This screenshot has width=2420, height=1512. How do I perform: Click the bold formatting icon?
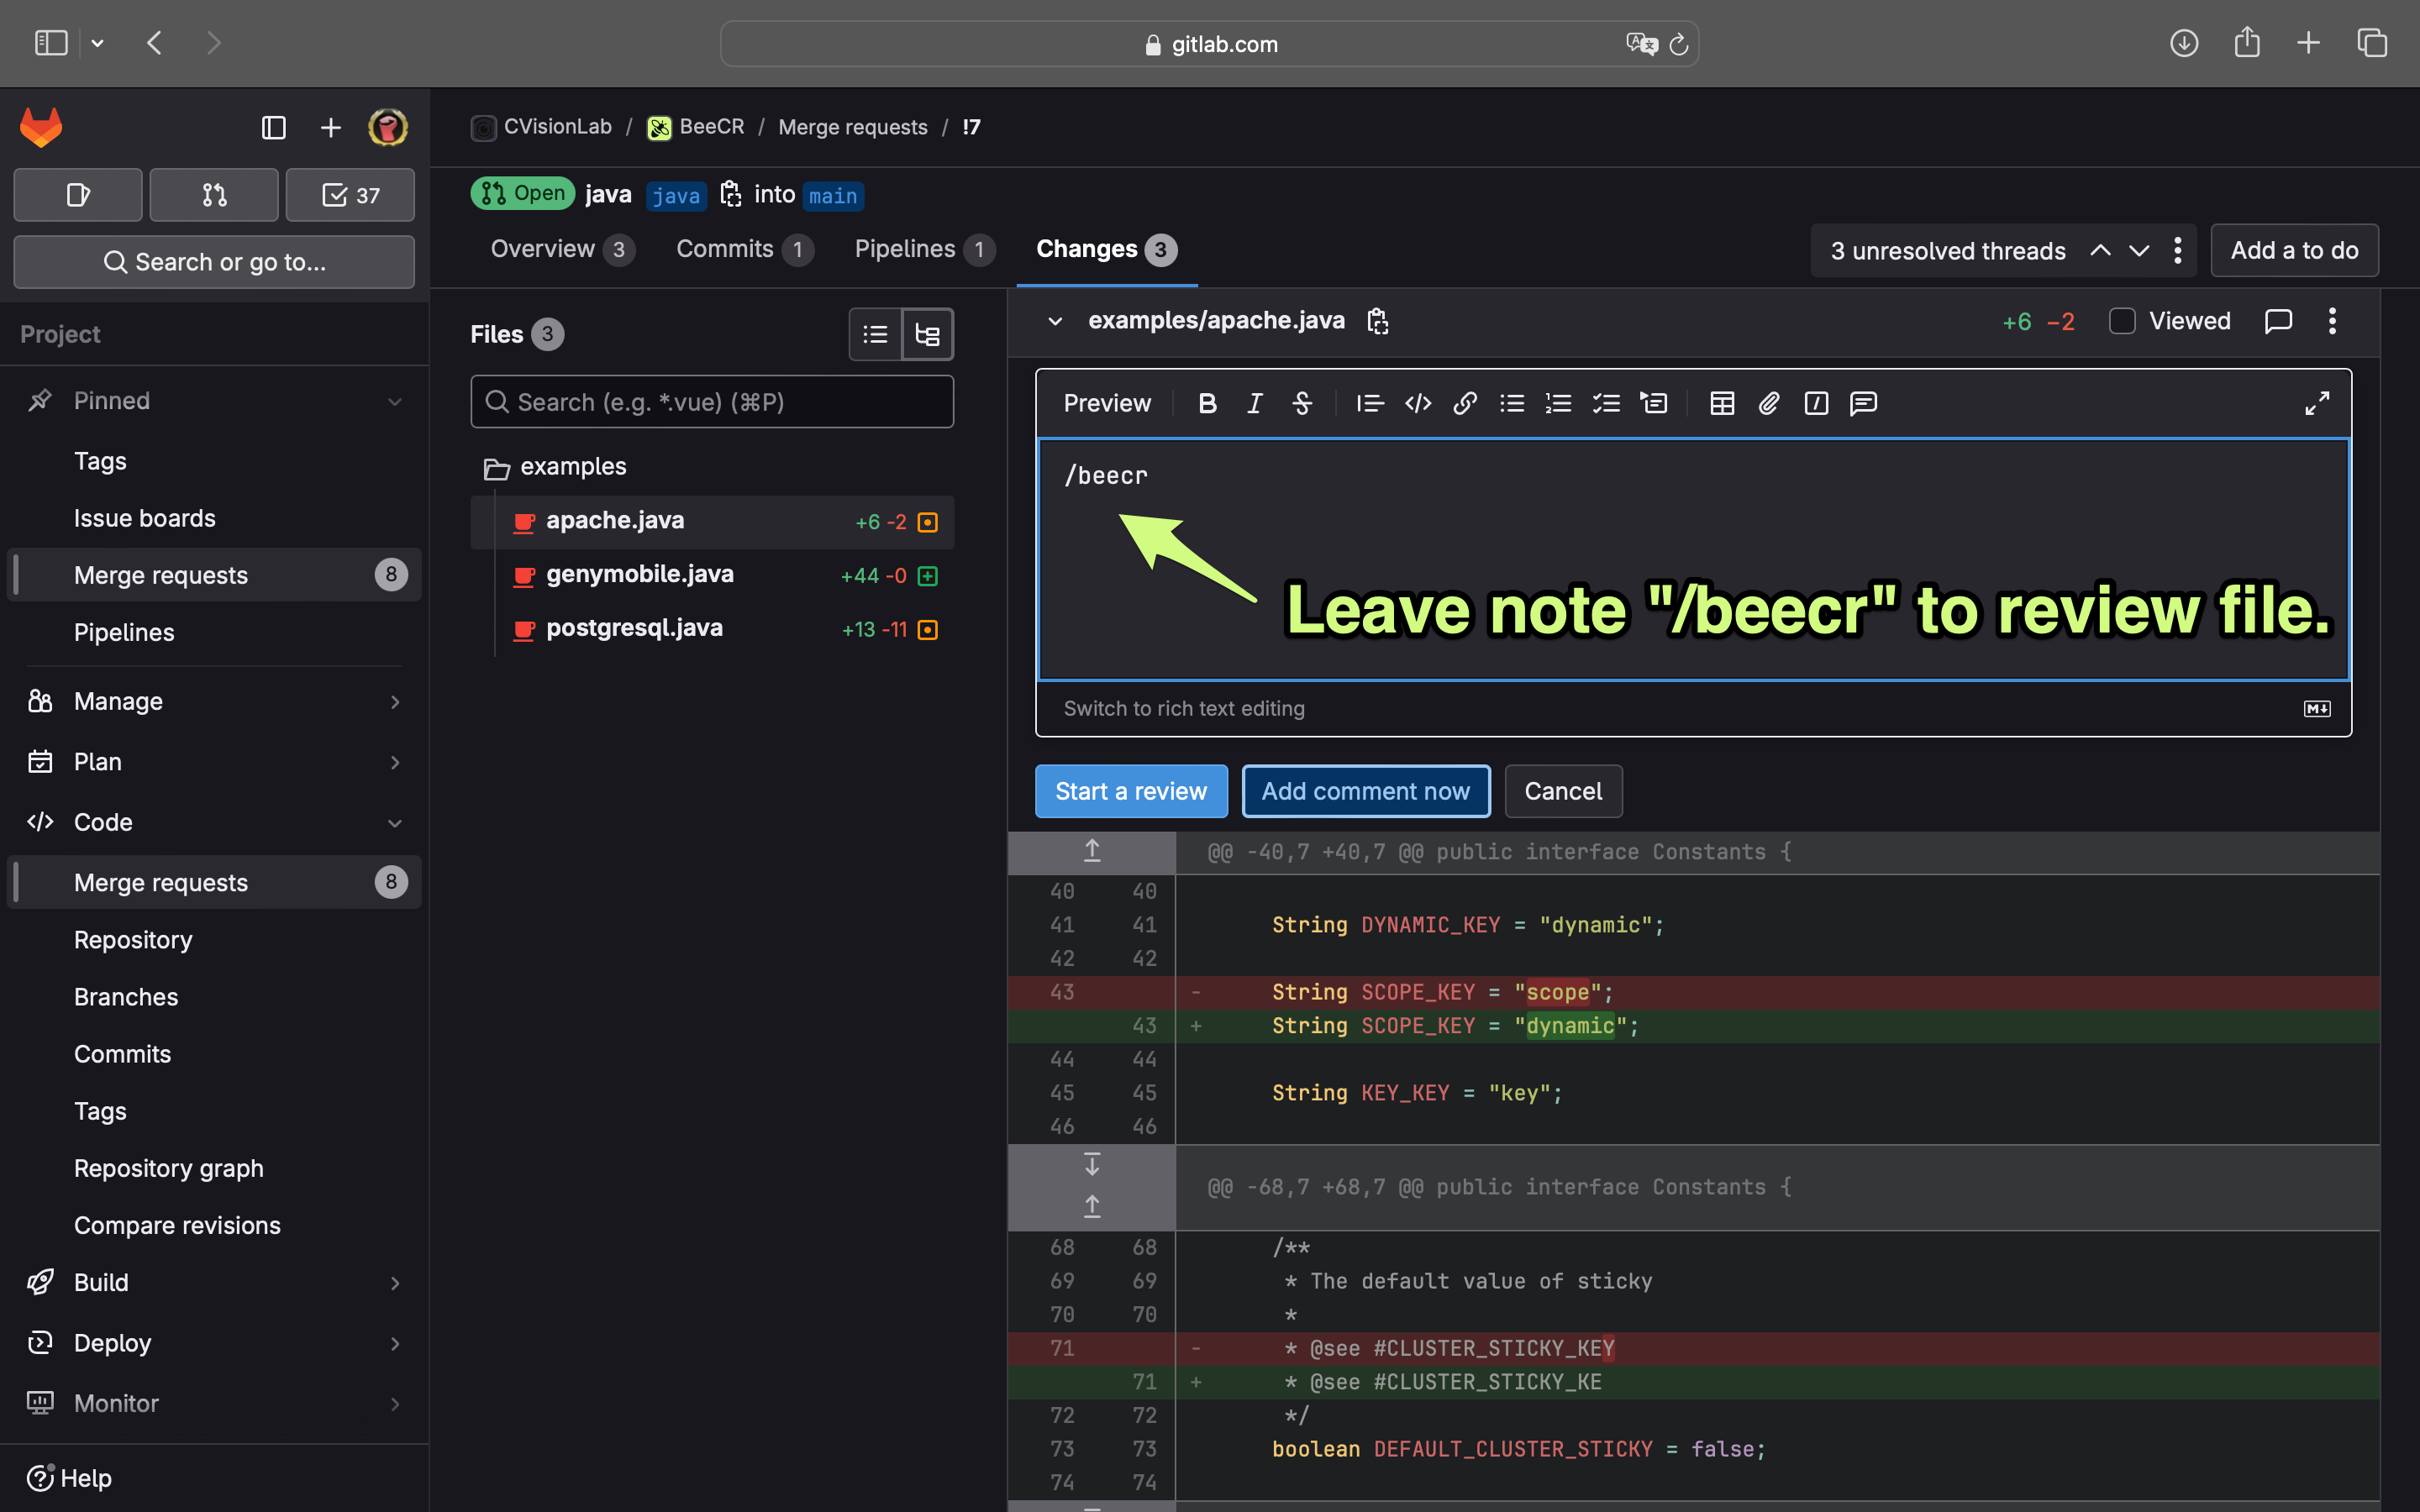(1207, 402)
